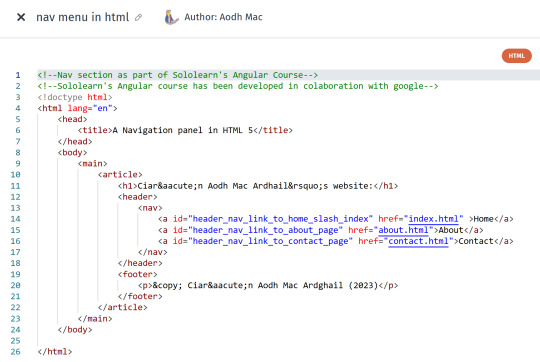
Task: Click the lang="en" attribute
Action: 90,108
